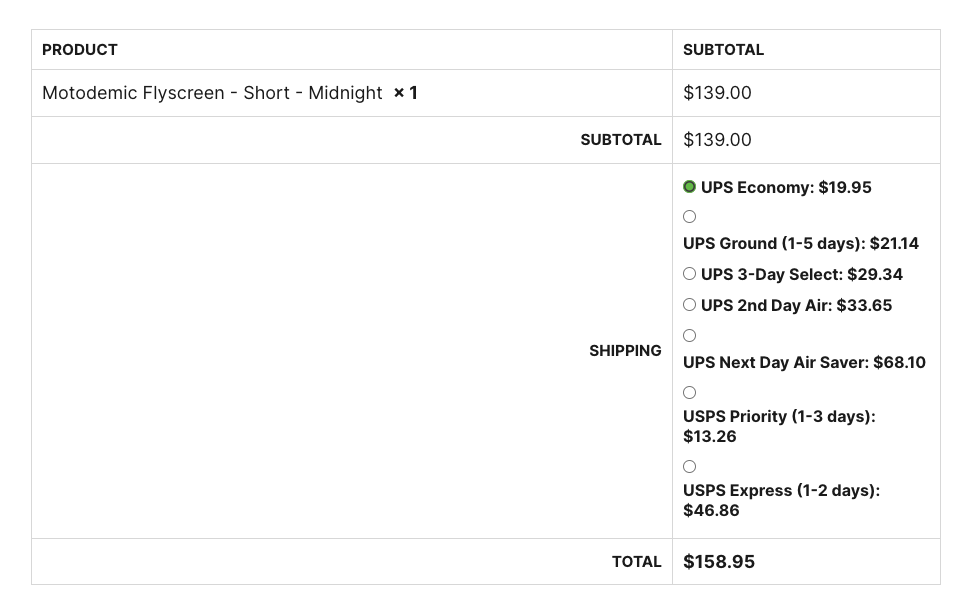Select UPS Next Day Air Saver shipping
Viewport: 960px width, 604px height.
pyautogui.click(x=689, y=335)
